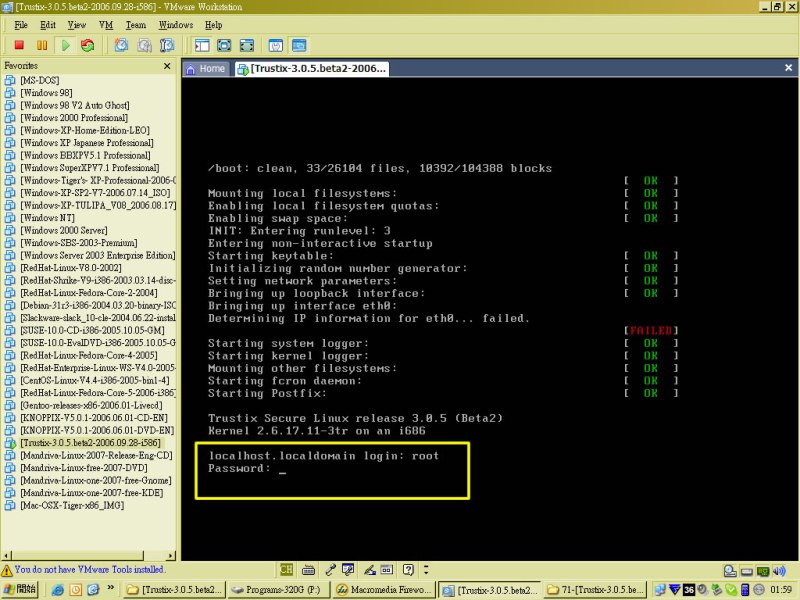Open the Edit menu

[x=48, y=25]
